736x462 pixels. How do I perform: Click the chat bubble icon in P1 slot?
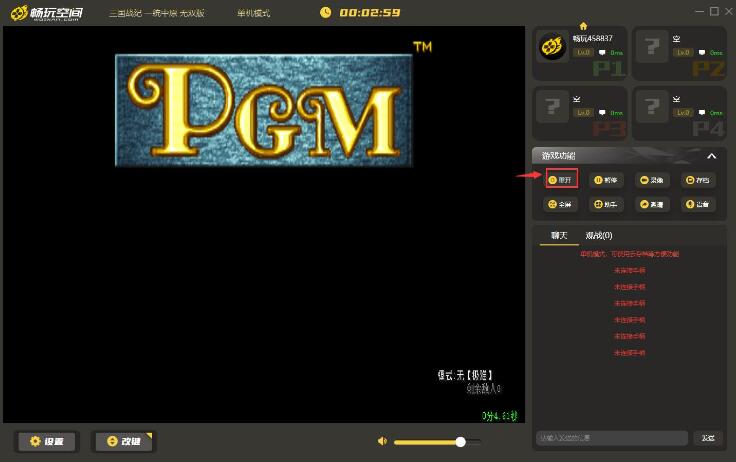coord(602,53)
